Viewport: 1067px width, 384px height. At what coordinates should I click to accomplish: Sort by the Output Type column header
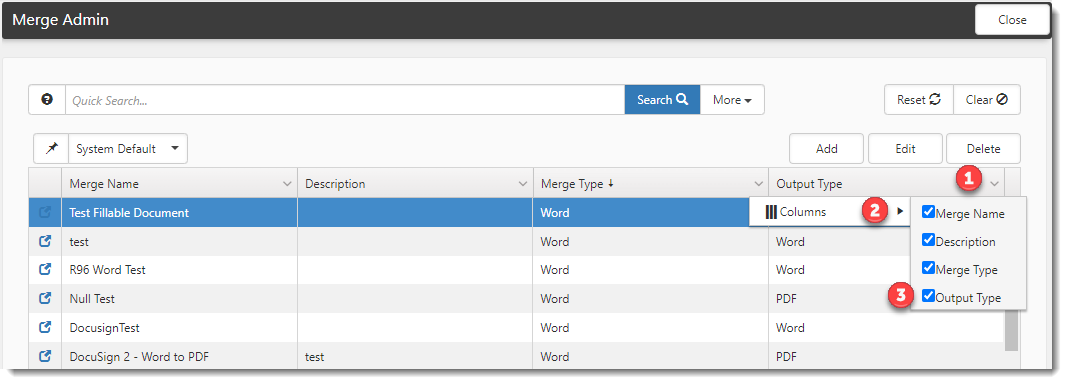point(809,184)
